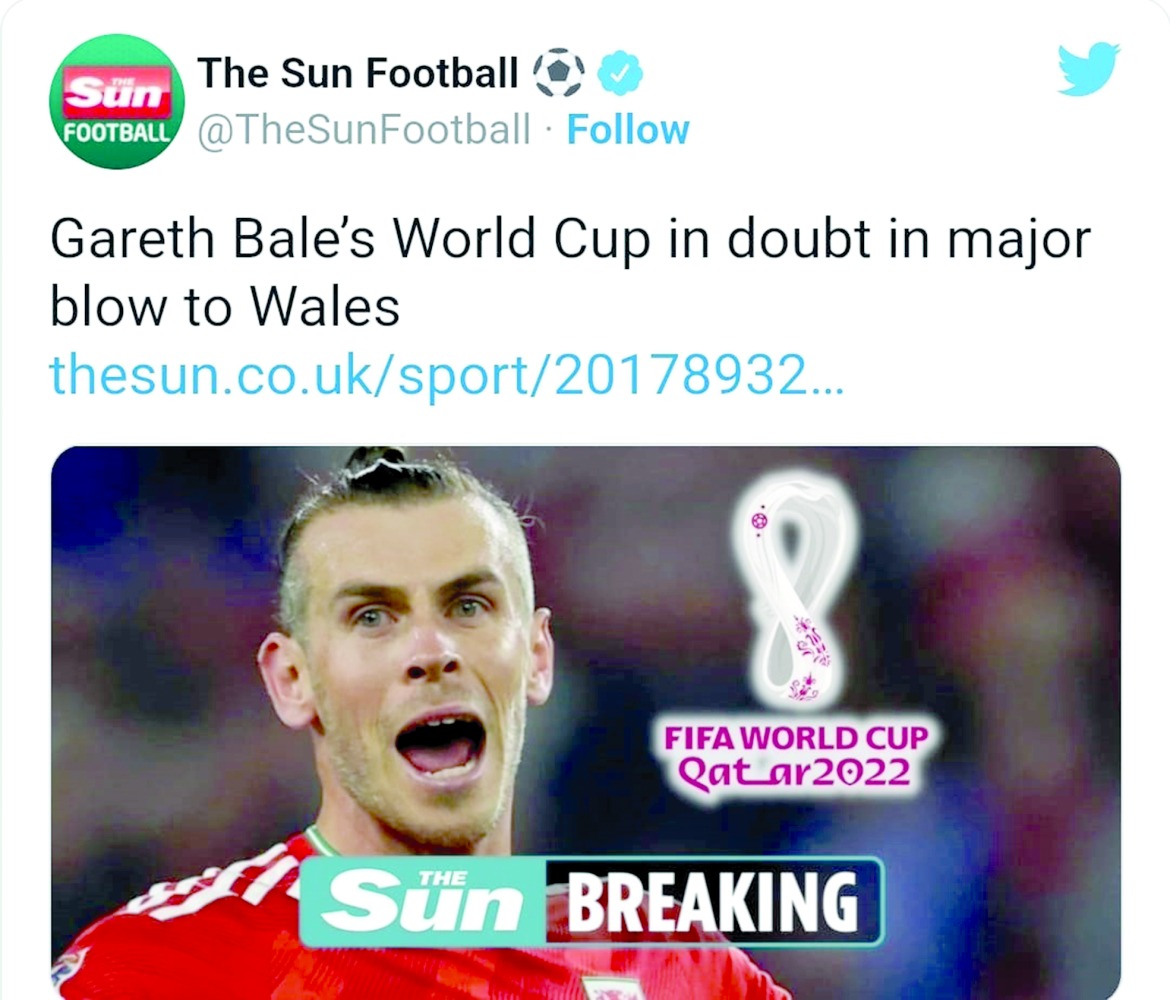This screenshot has width=1170, height=1000.
Task: Open the tweet's attached photo
Action: click(586, 722)
